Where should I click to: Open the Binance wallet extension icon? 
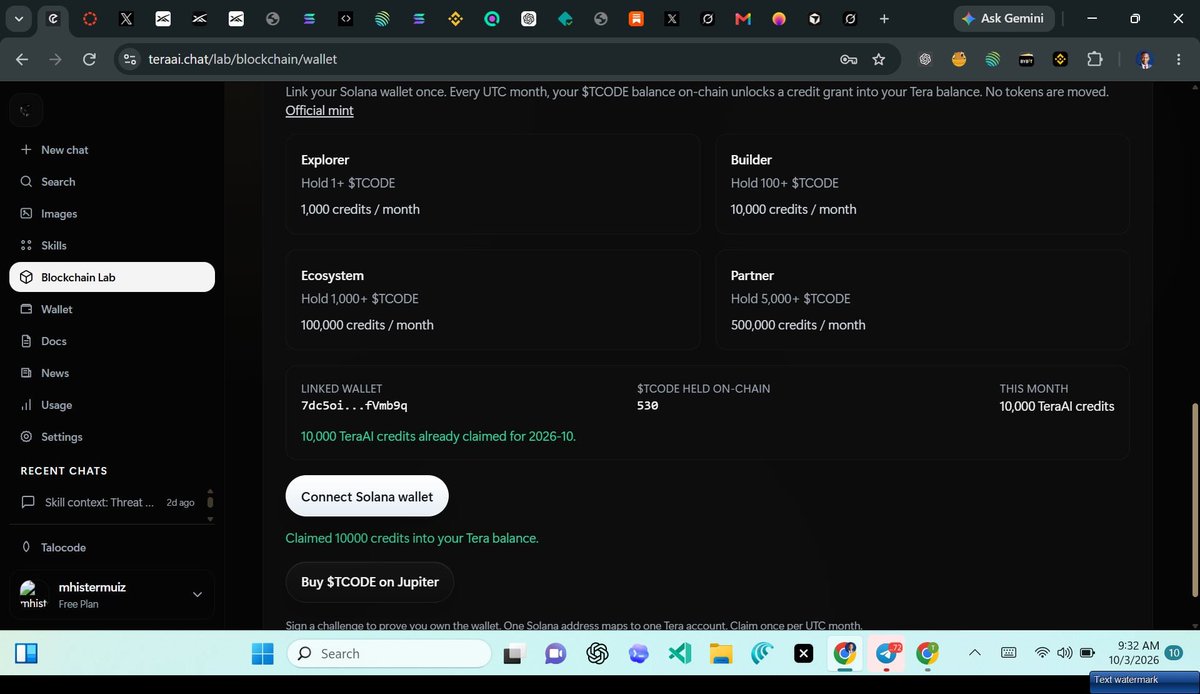1060,60
